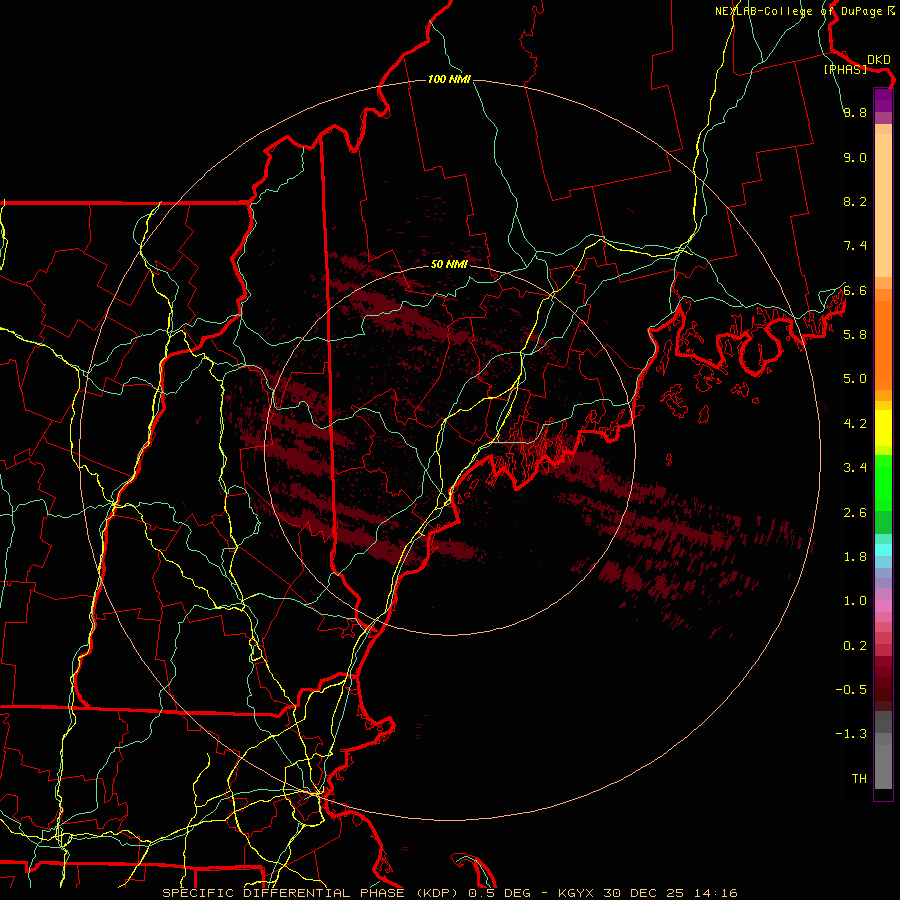Click the "50 NMI" range ring label

[x=449, y=264]
